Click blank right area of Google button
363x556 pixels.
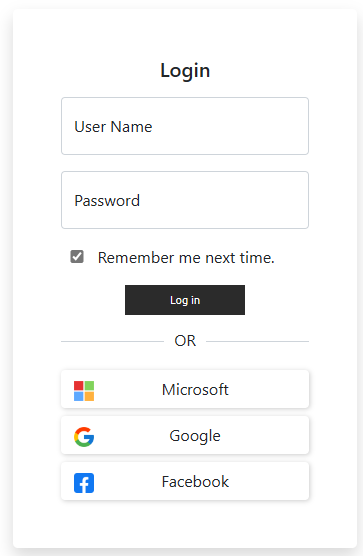click(x=266, y=435)
